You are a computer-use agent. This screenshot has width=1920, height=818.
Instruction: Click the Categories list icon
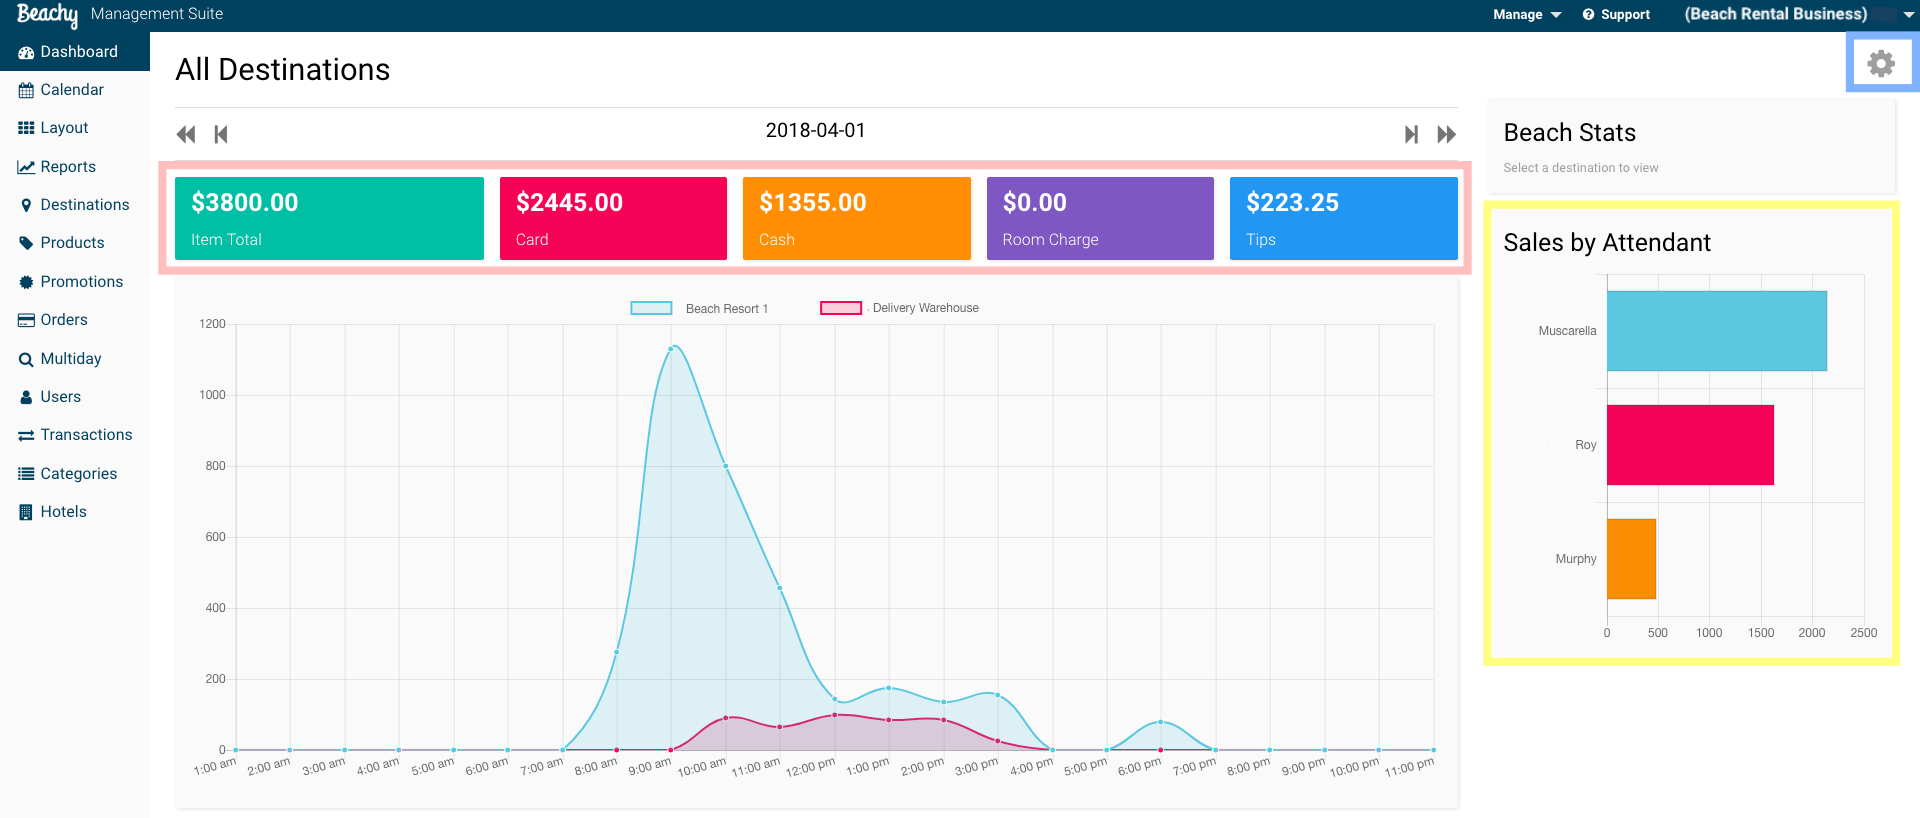tap(26, 474)
